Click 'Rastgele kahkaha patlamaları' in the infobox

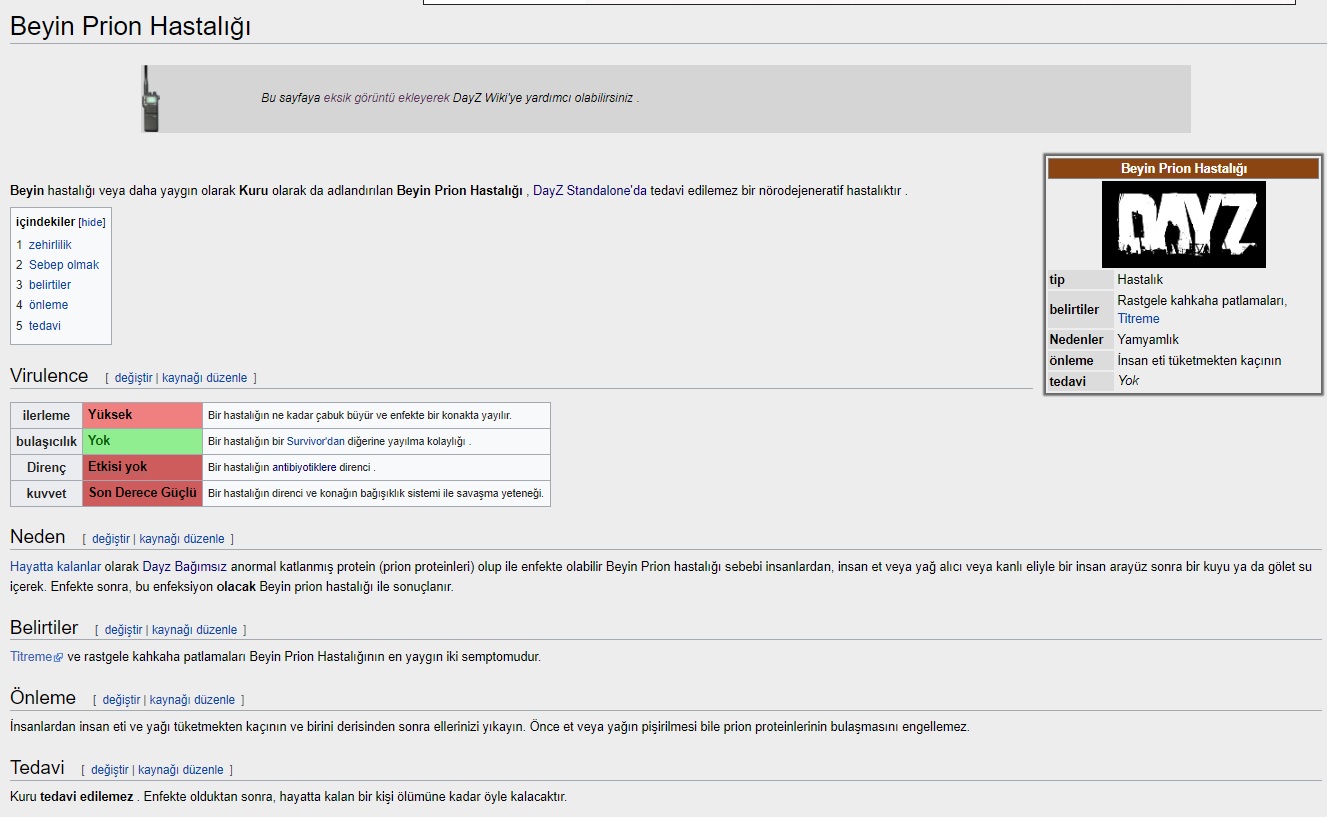click(1202, 301)
